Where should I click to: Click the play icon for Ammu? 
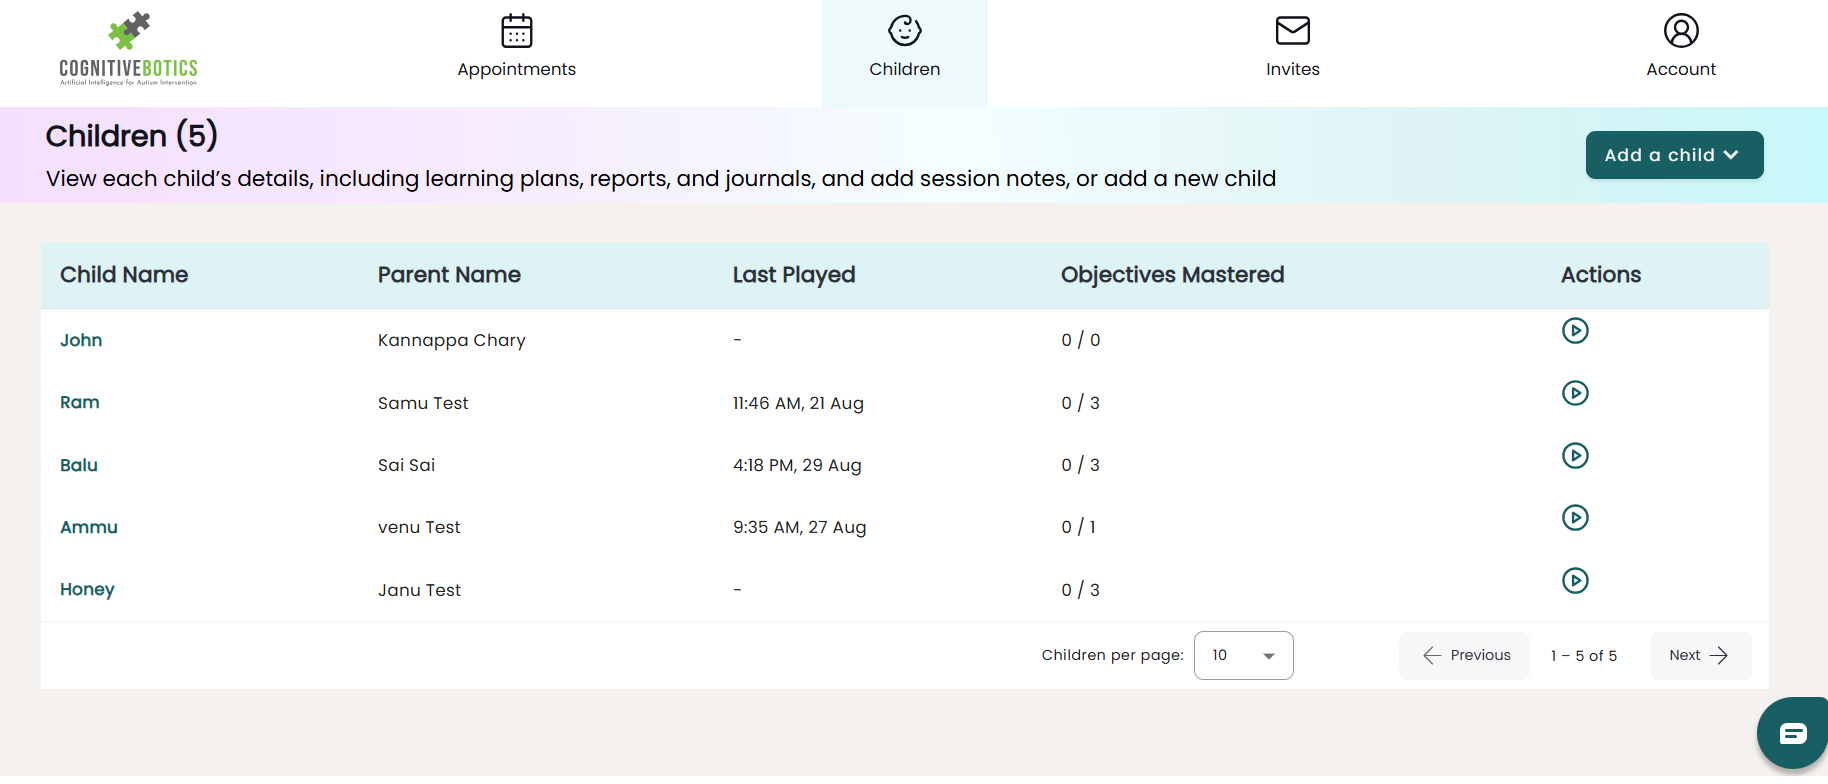(x=1575, y=518)
